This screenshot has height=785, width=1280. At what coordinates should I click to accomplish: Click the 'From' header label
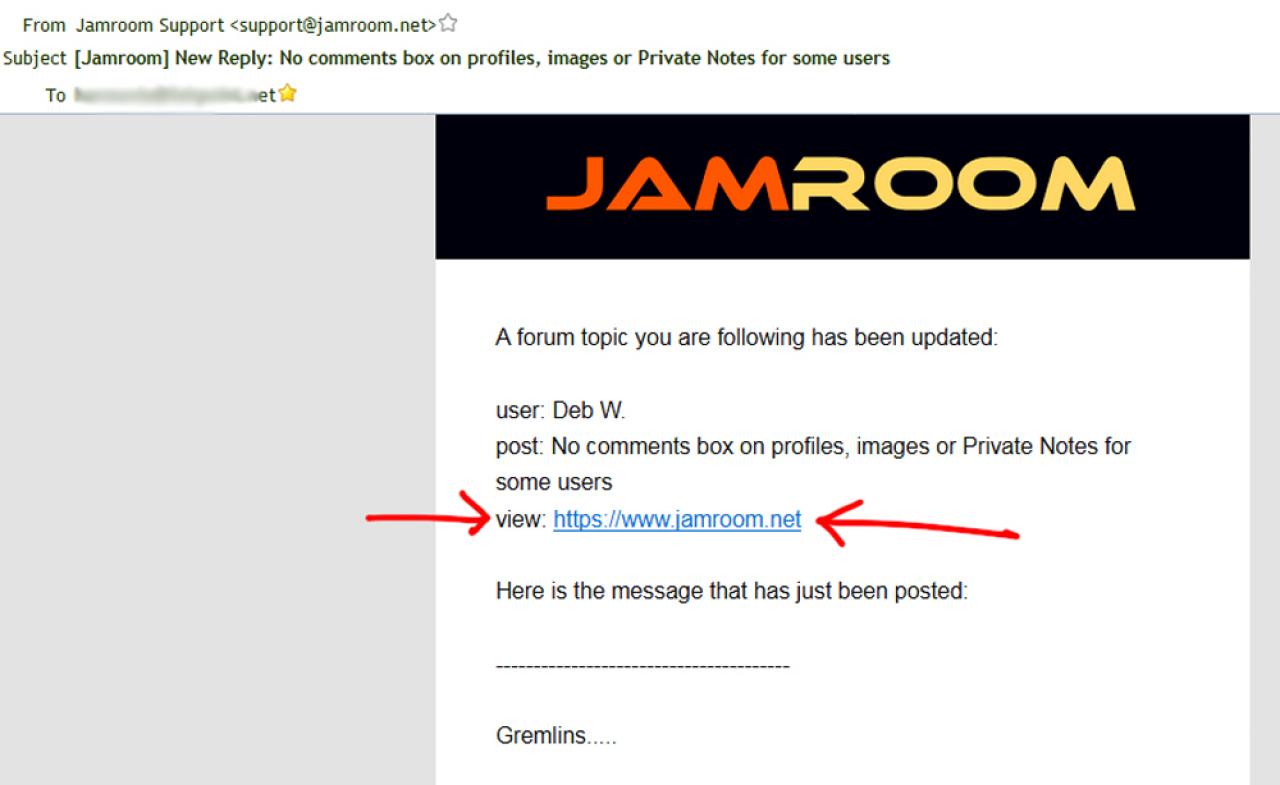pos(44,25)
